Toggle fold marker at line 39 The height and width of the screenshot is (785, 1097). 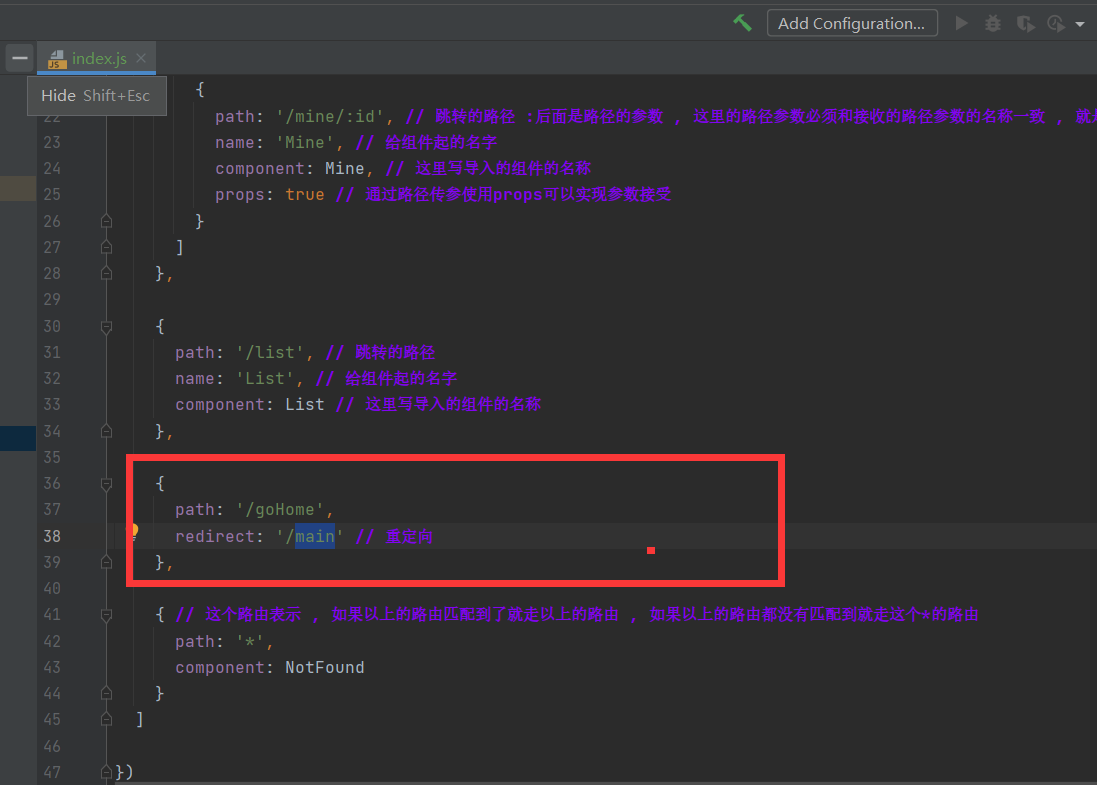pyautogui.click(x=106, y=562)
